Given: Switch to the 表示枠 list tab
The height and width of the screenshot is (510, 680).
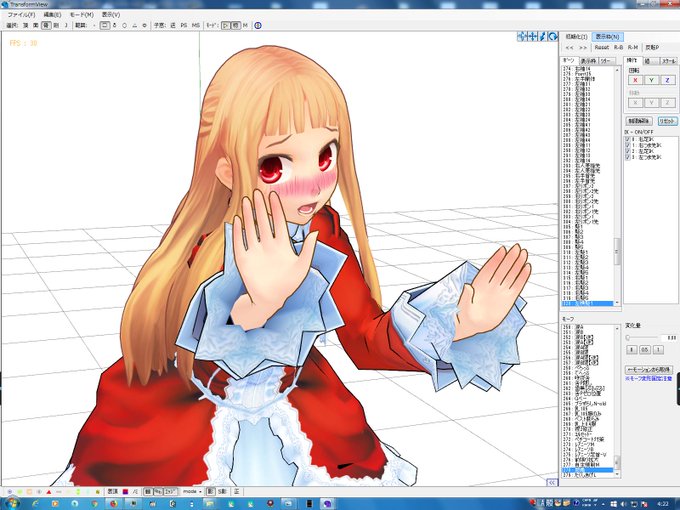Looking at the screenshot, I should point(588,61).
